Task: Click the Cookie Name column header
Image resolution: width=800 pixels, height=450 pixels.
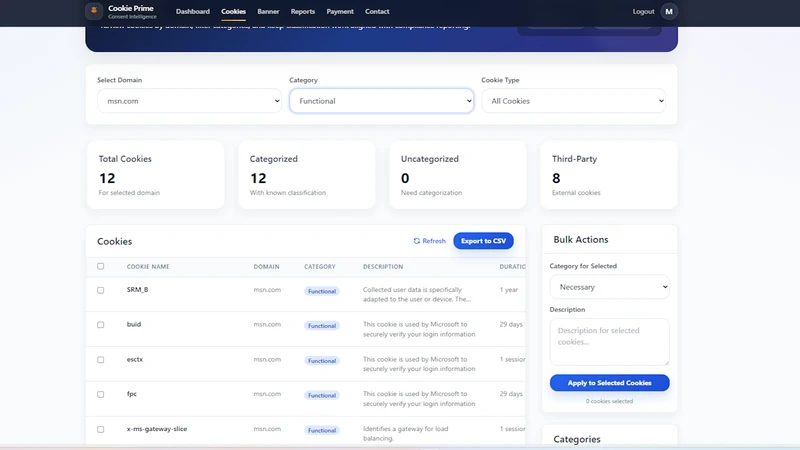Action: coord(148,267)
